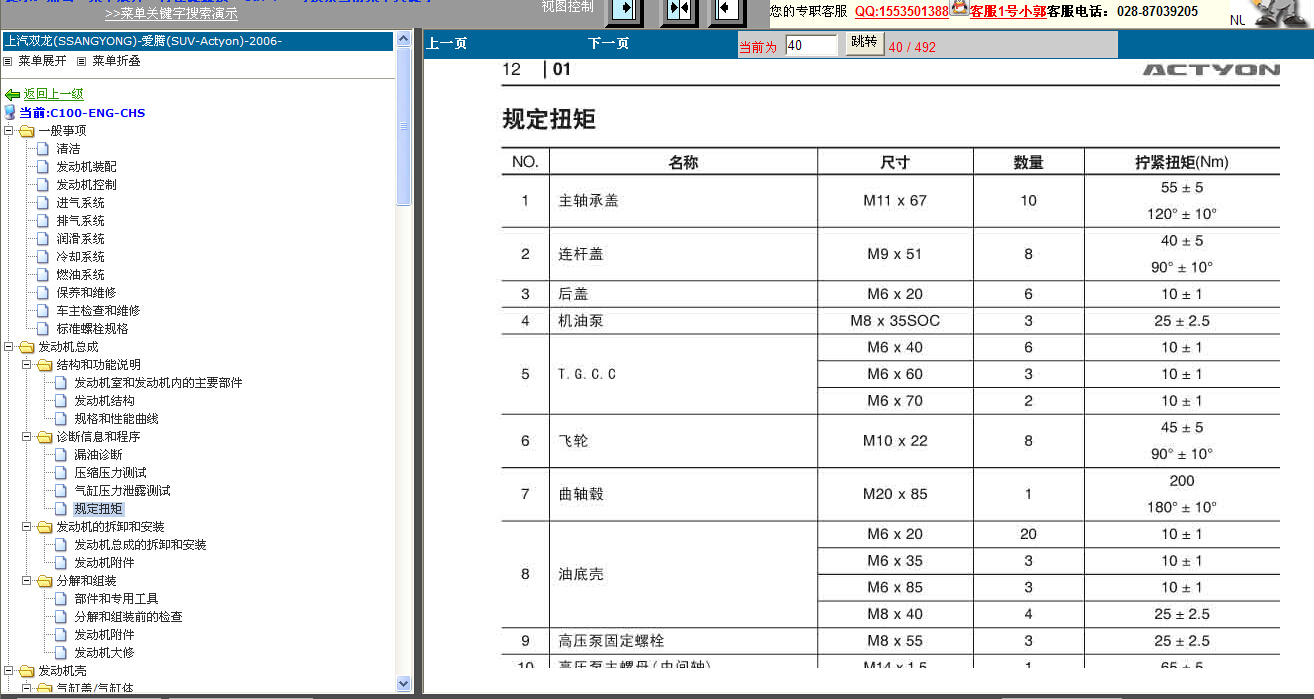Click the document icon beside 润滑系统
Viewport: 1314px width, 699px height.
click(42, 239)
